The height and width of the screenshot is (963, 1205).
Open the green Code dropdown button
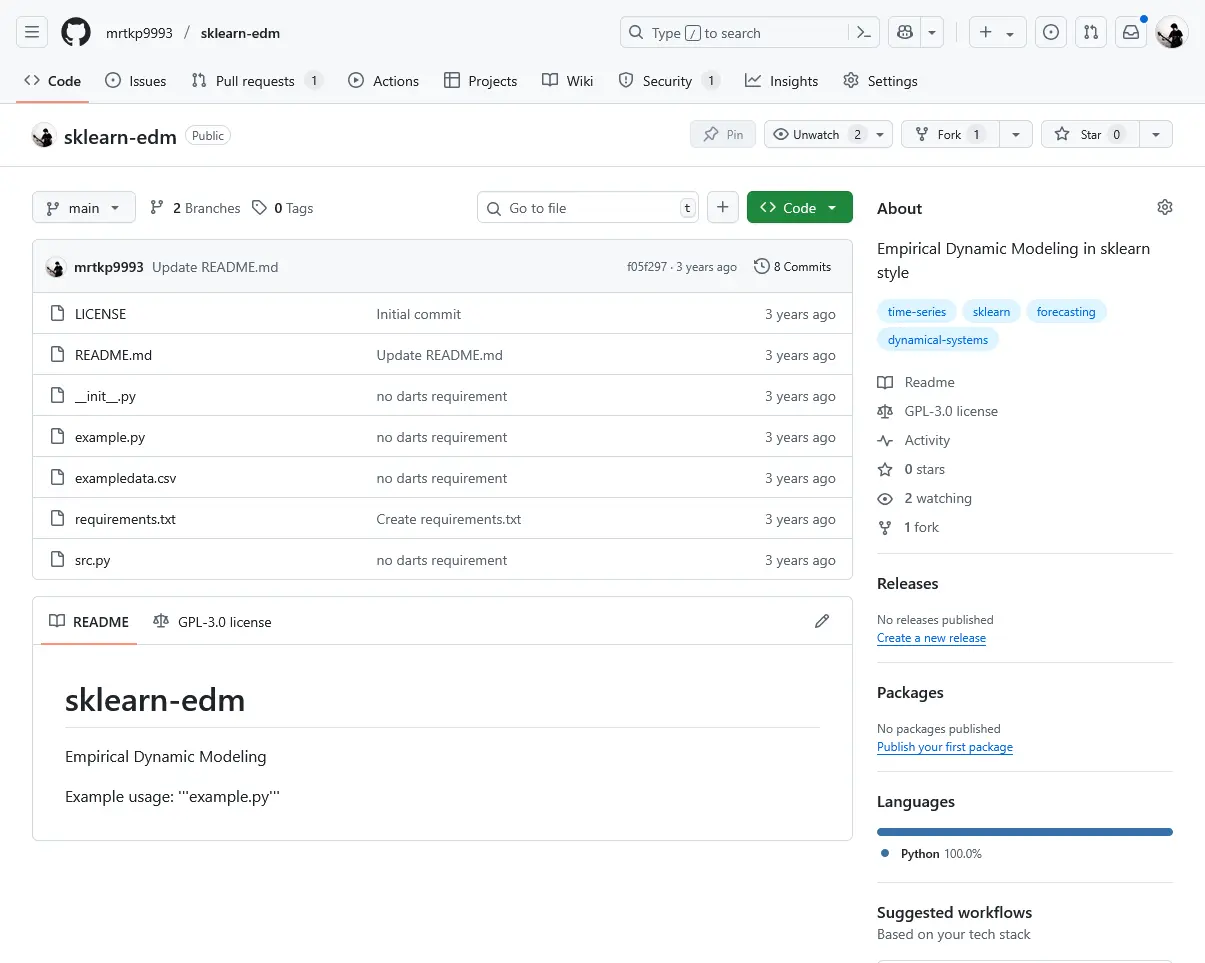click(800, 207)
